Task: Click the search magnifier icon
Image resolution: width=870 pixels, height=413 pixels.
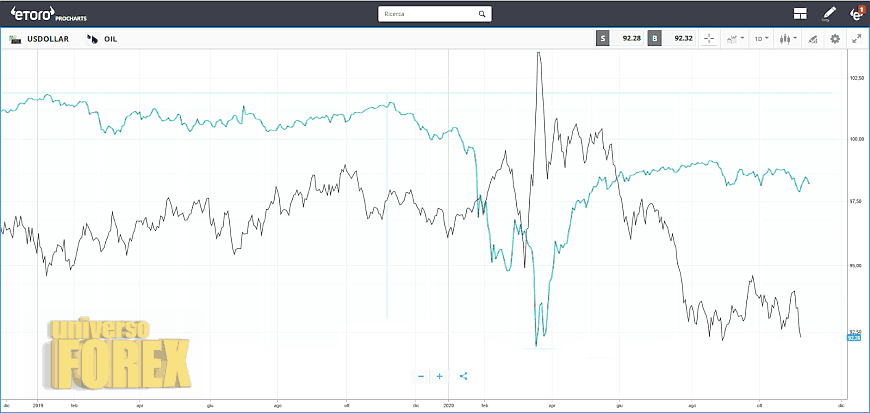Action: point(482,15)
